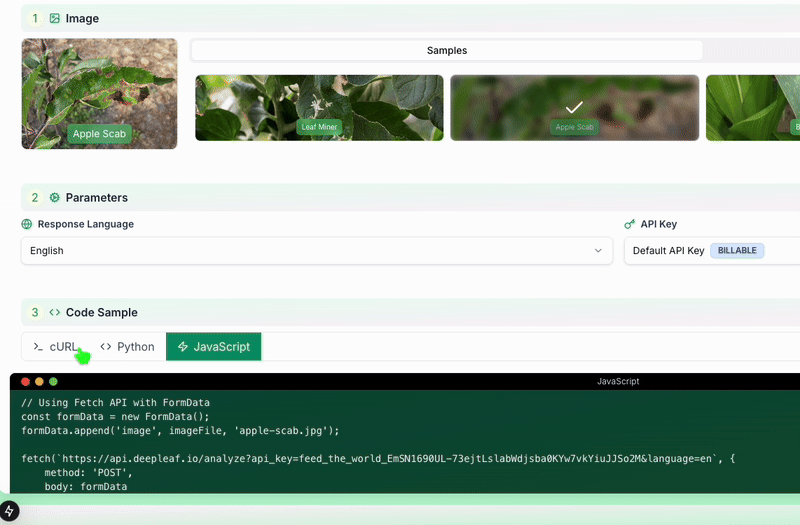
Task: Click the Parameters gear icon
Action: (x=55, y=198)
